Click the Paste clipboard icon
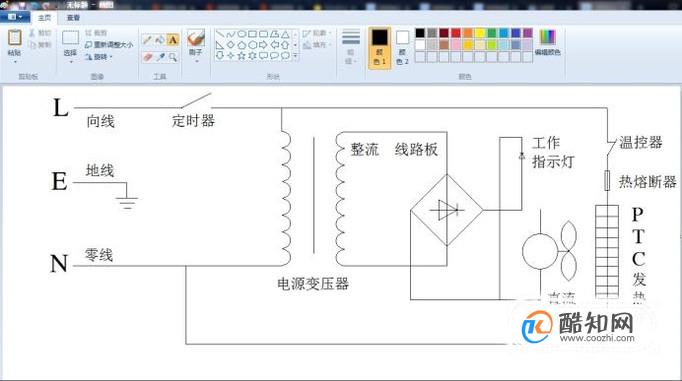 tap(14, 37)
